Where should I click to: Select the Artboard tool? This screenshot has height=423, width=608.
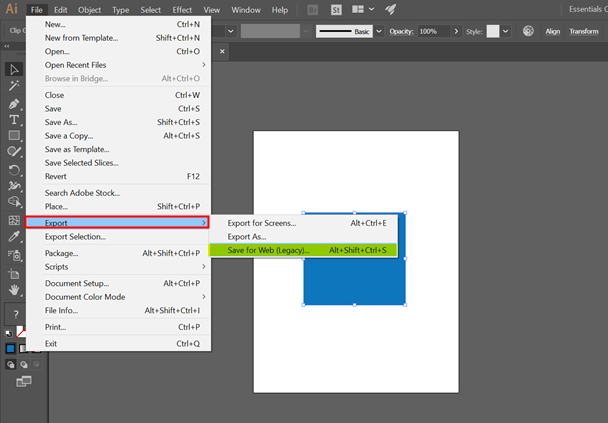(14, 274)
